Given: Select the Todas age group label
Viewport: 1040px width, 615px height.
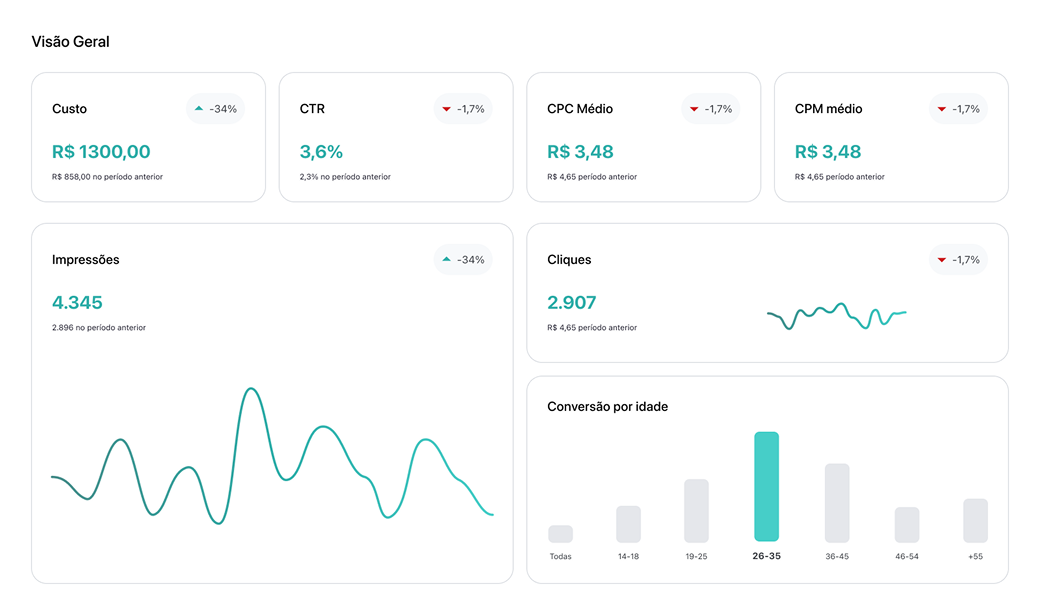Looking at the screenshot, I should tap(561, 556).
